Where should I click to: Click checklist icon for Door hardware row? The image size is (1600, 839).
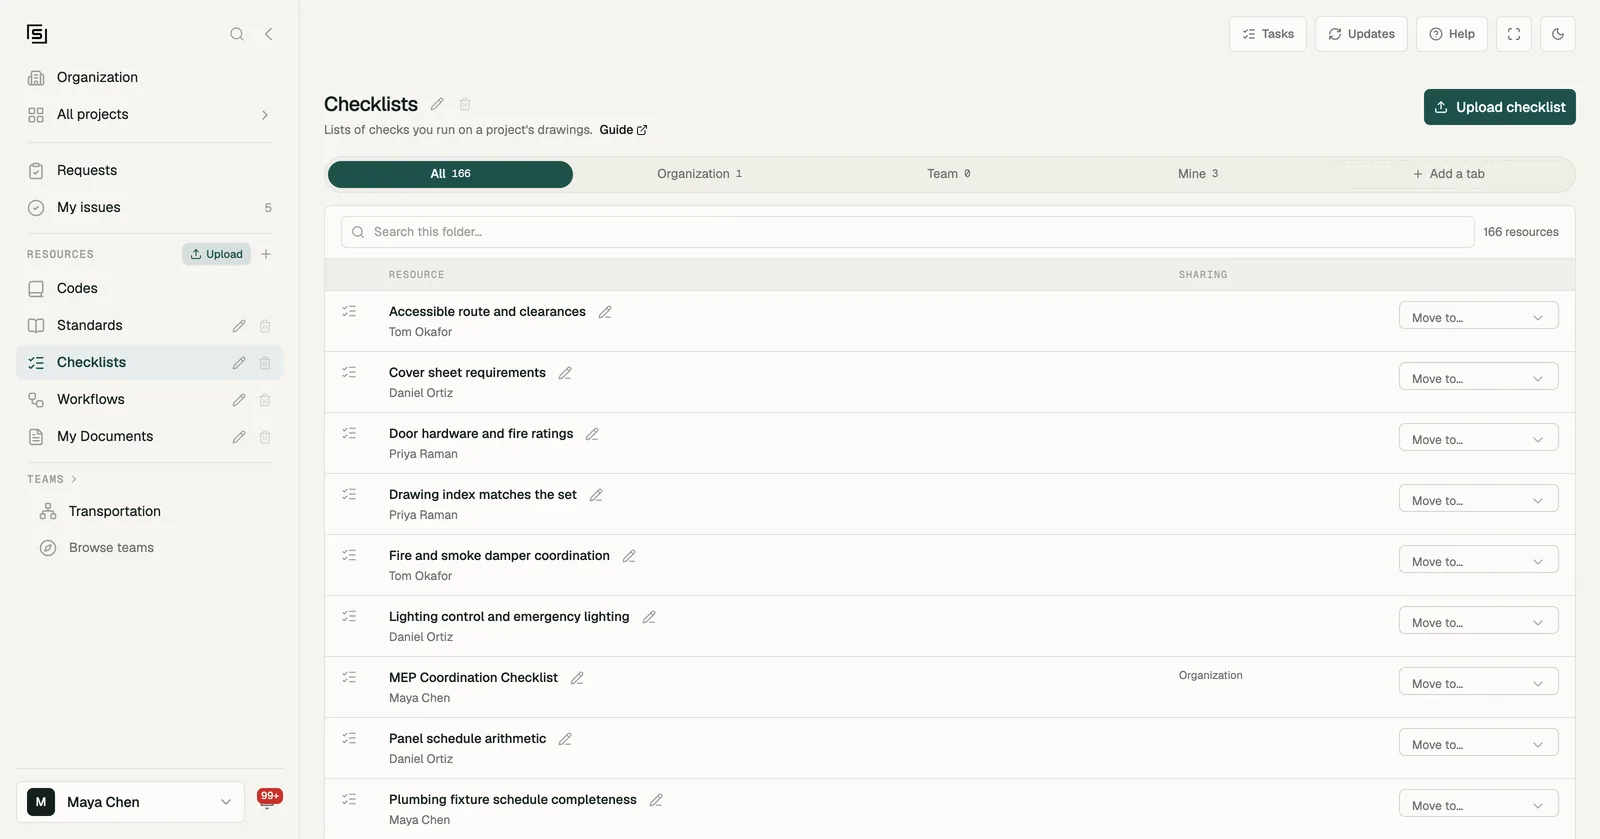349,433
